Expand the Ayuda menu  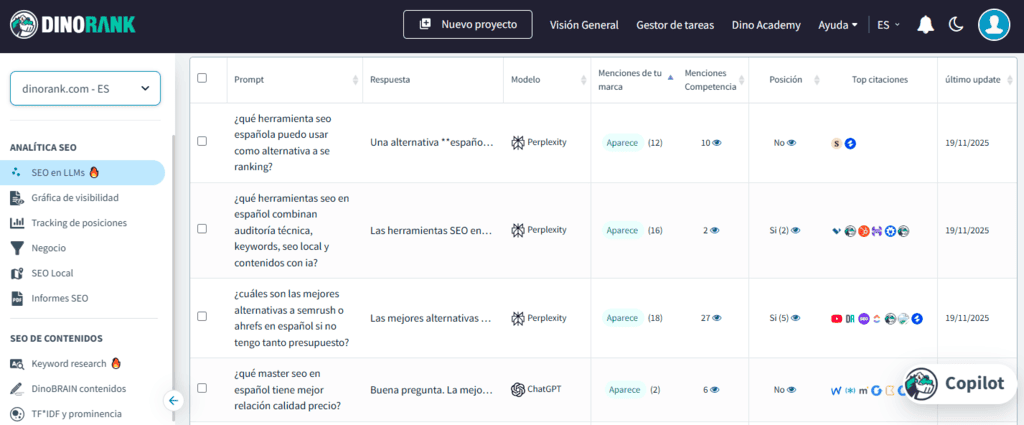(838, 25)
